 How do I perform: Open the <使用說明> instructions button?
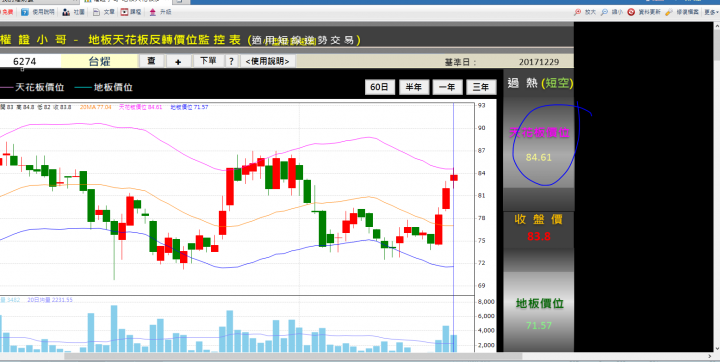click(x=268, y=61)
